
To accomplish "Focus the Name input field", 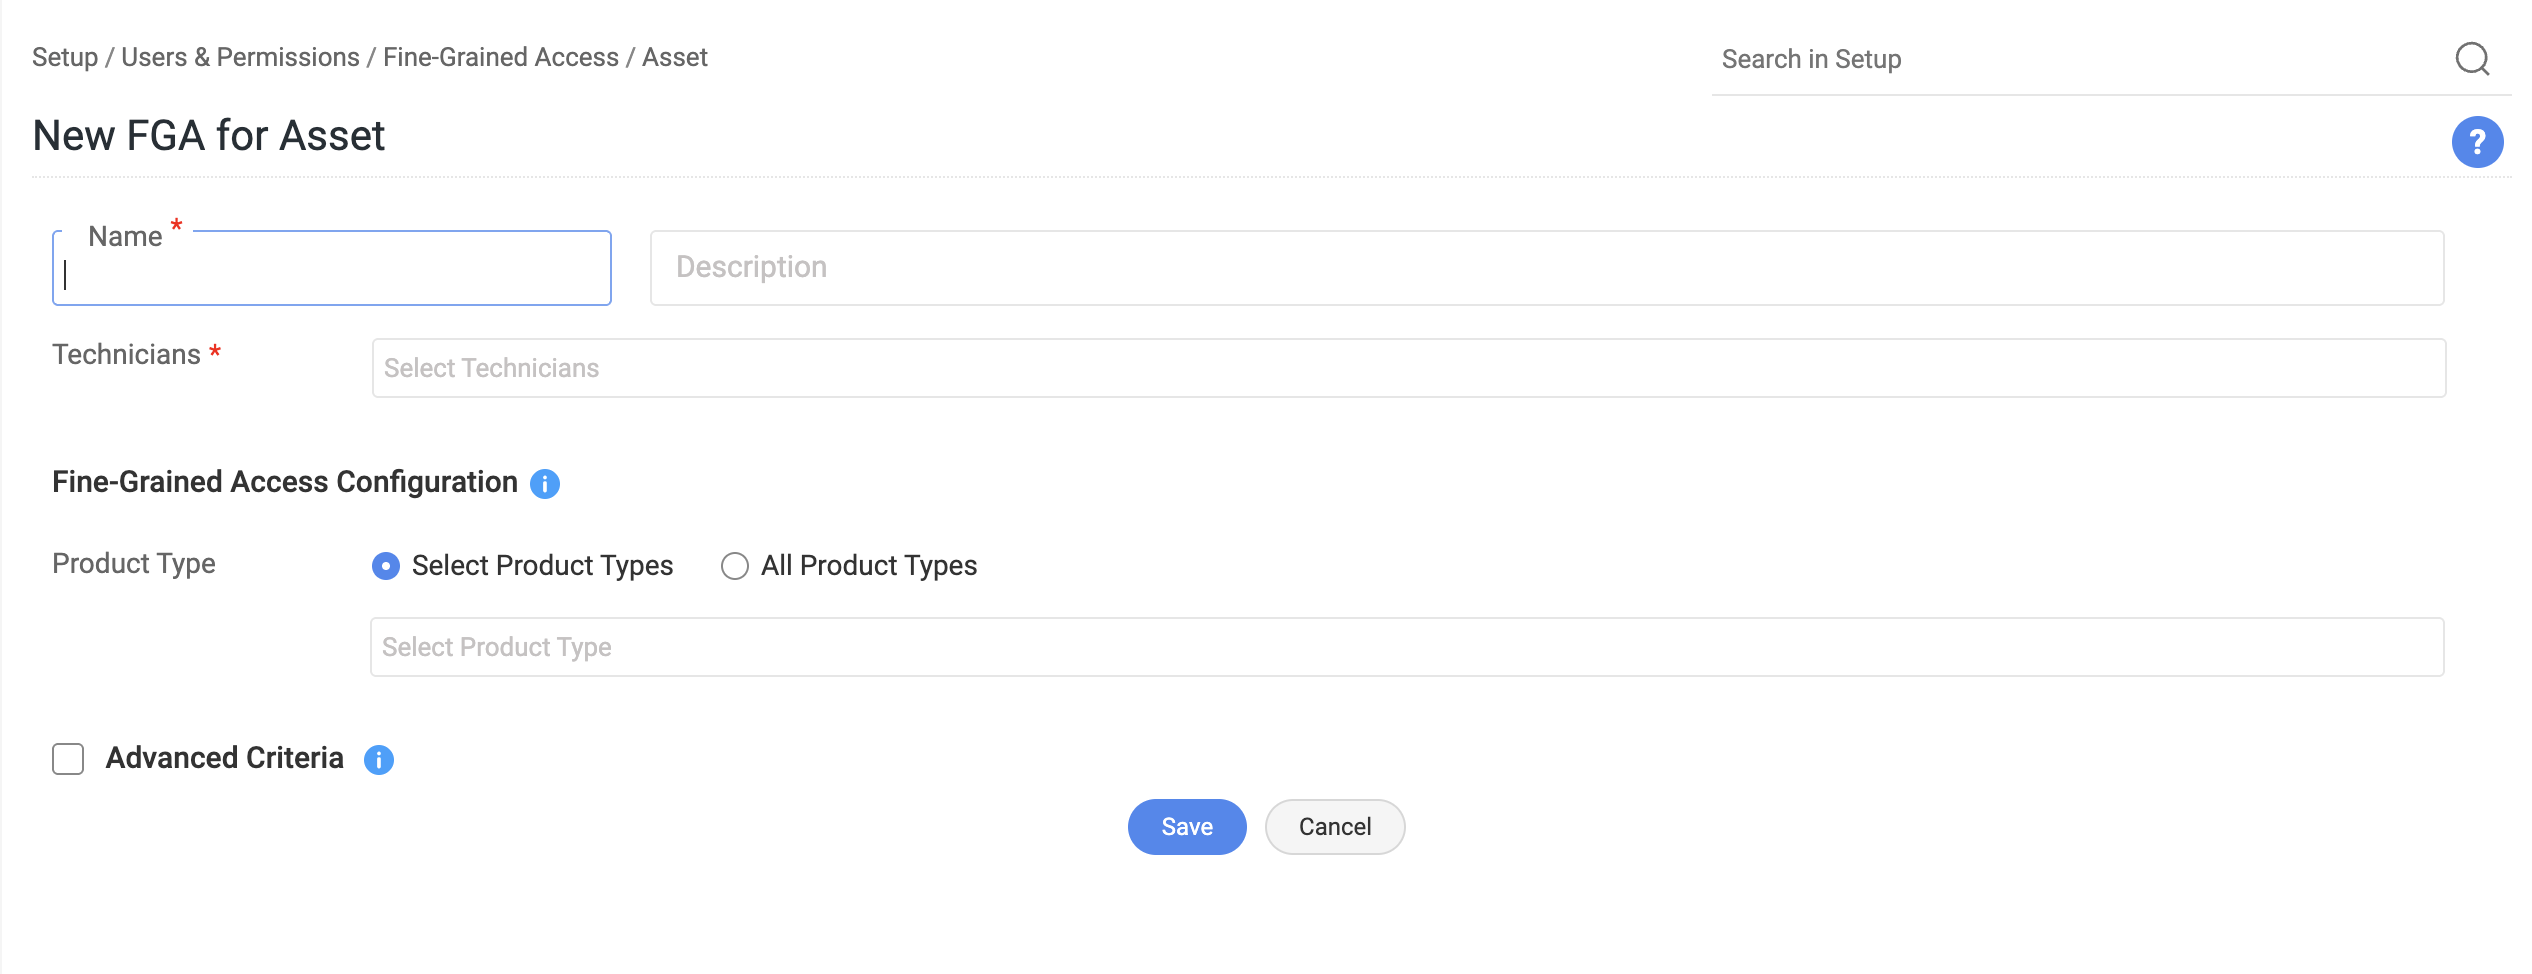I will click(332, 275).
